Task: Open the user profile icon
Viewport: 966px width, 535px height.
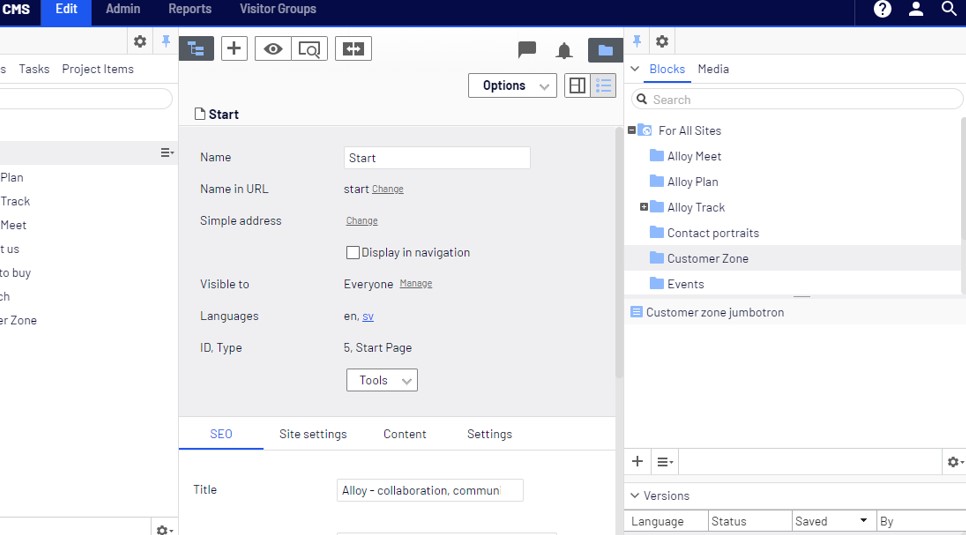Action: [x=916, y=10]
